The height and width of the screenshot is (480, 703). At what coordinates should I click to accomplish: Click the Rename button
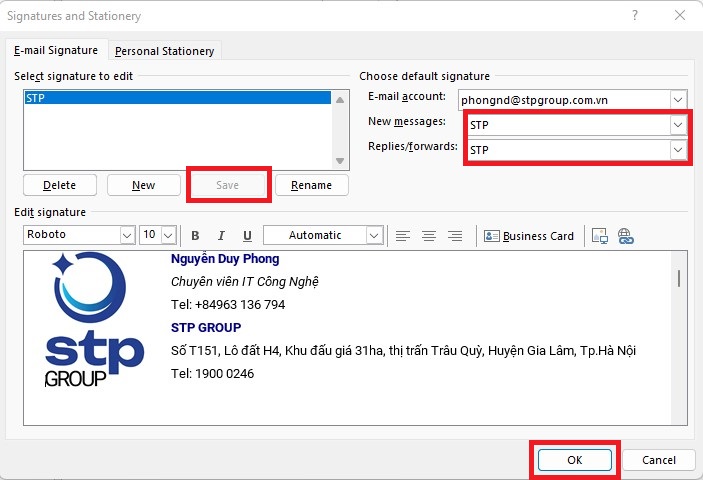[x=311, y=185]
